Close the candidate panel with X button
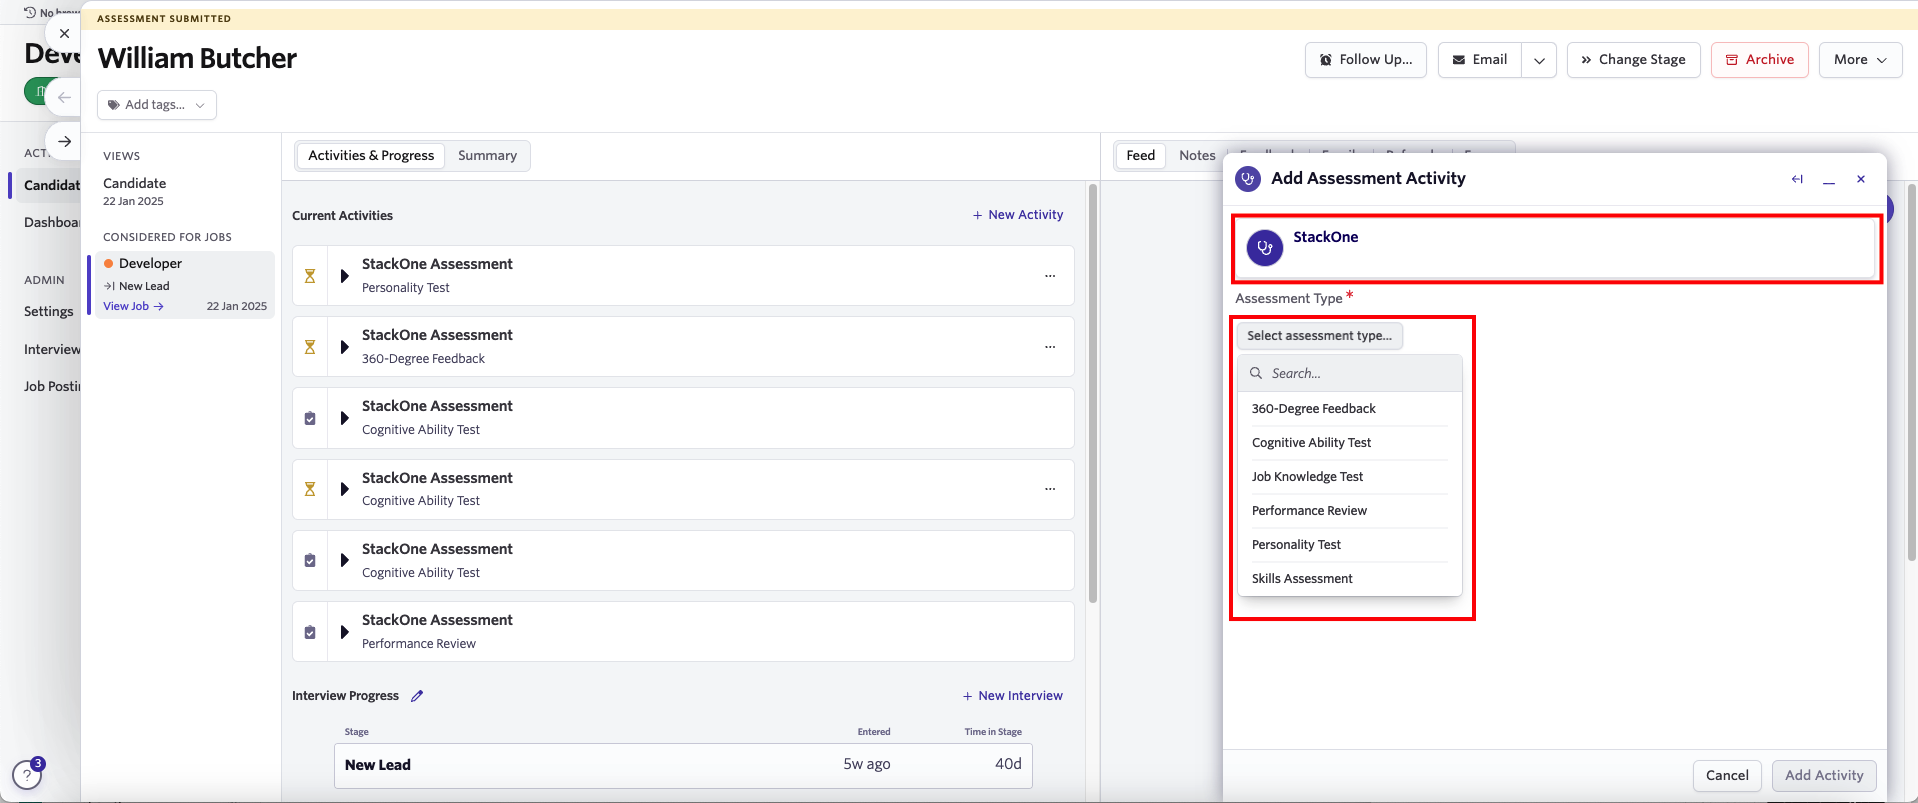 click(x=64, y=33)
